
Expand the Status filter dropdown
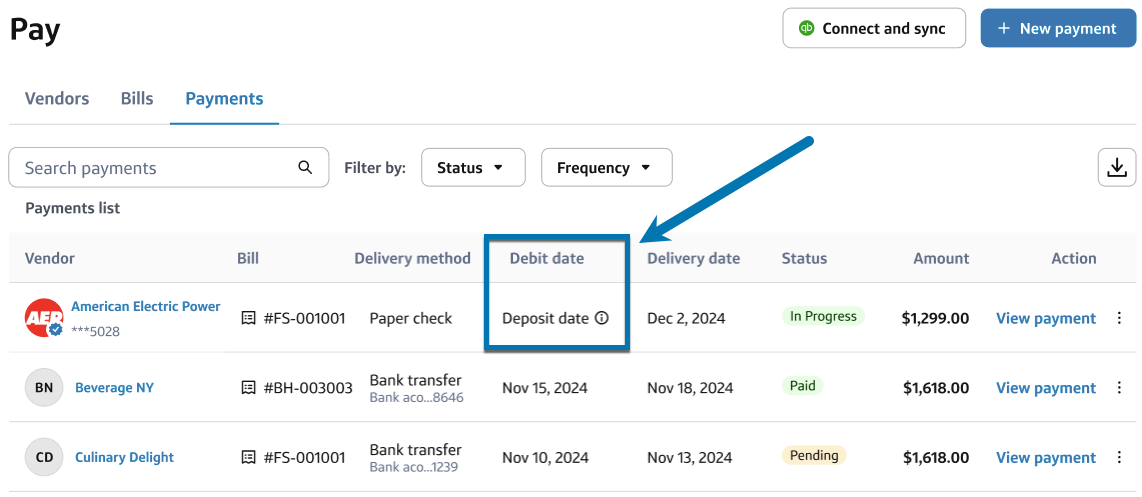point(473,168)
